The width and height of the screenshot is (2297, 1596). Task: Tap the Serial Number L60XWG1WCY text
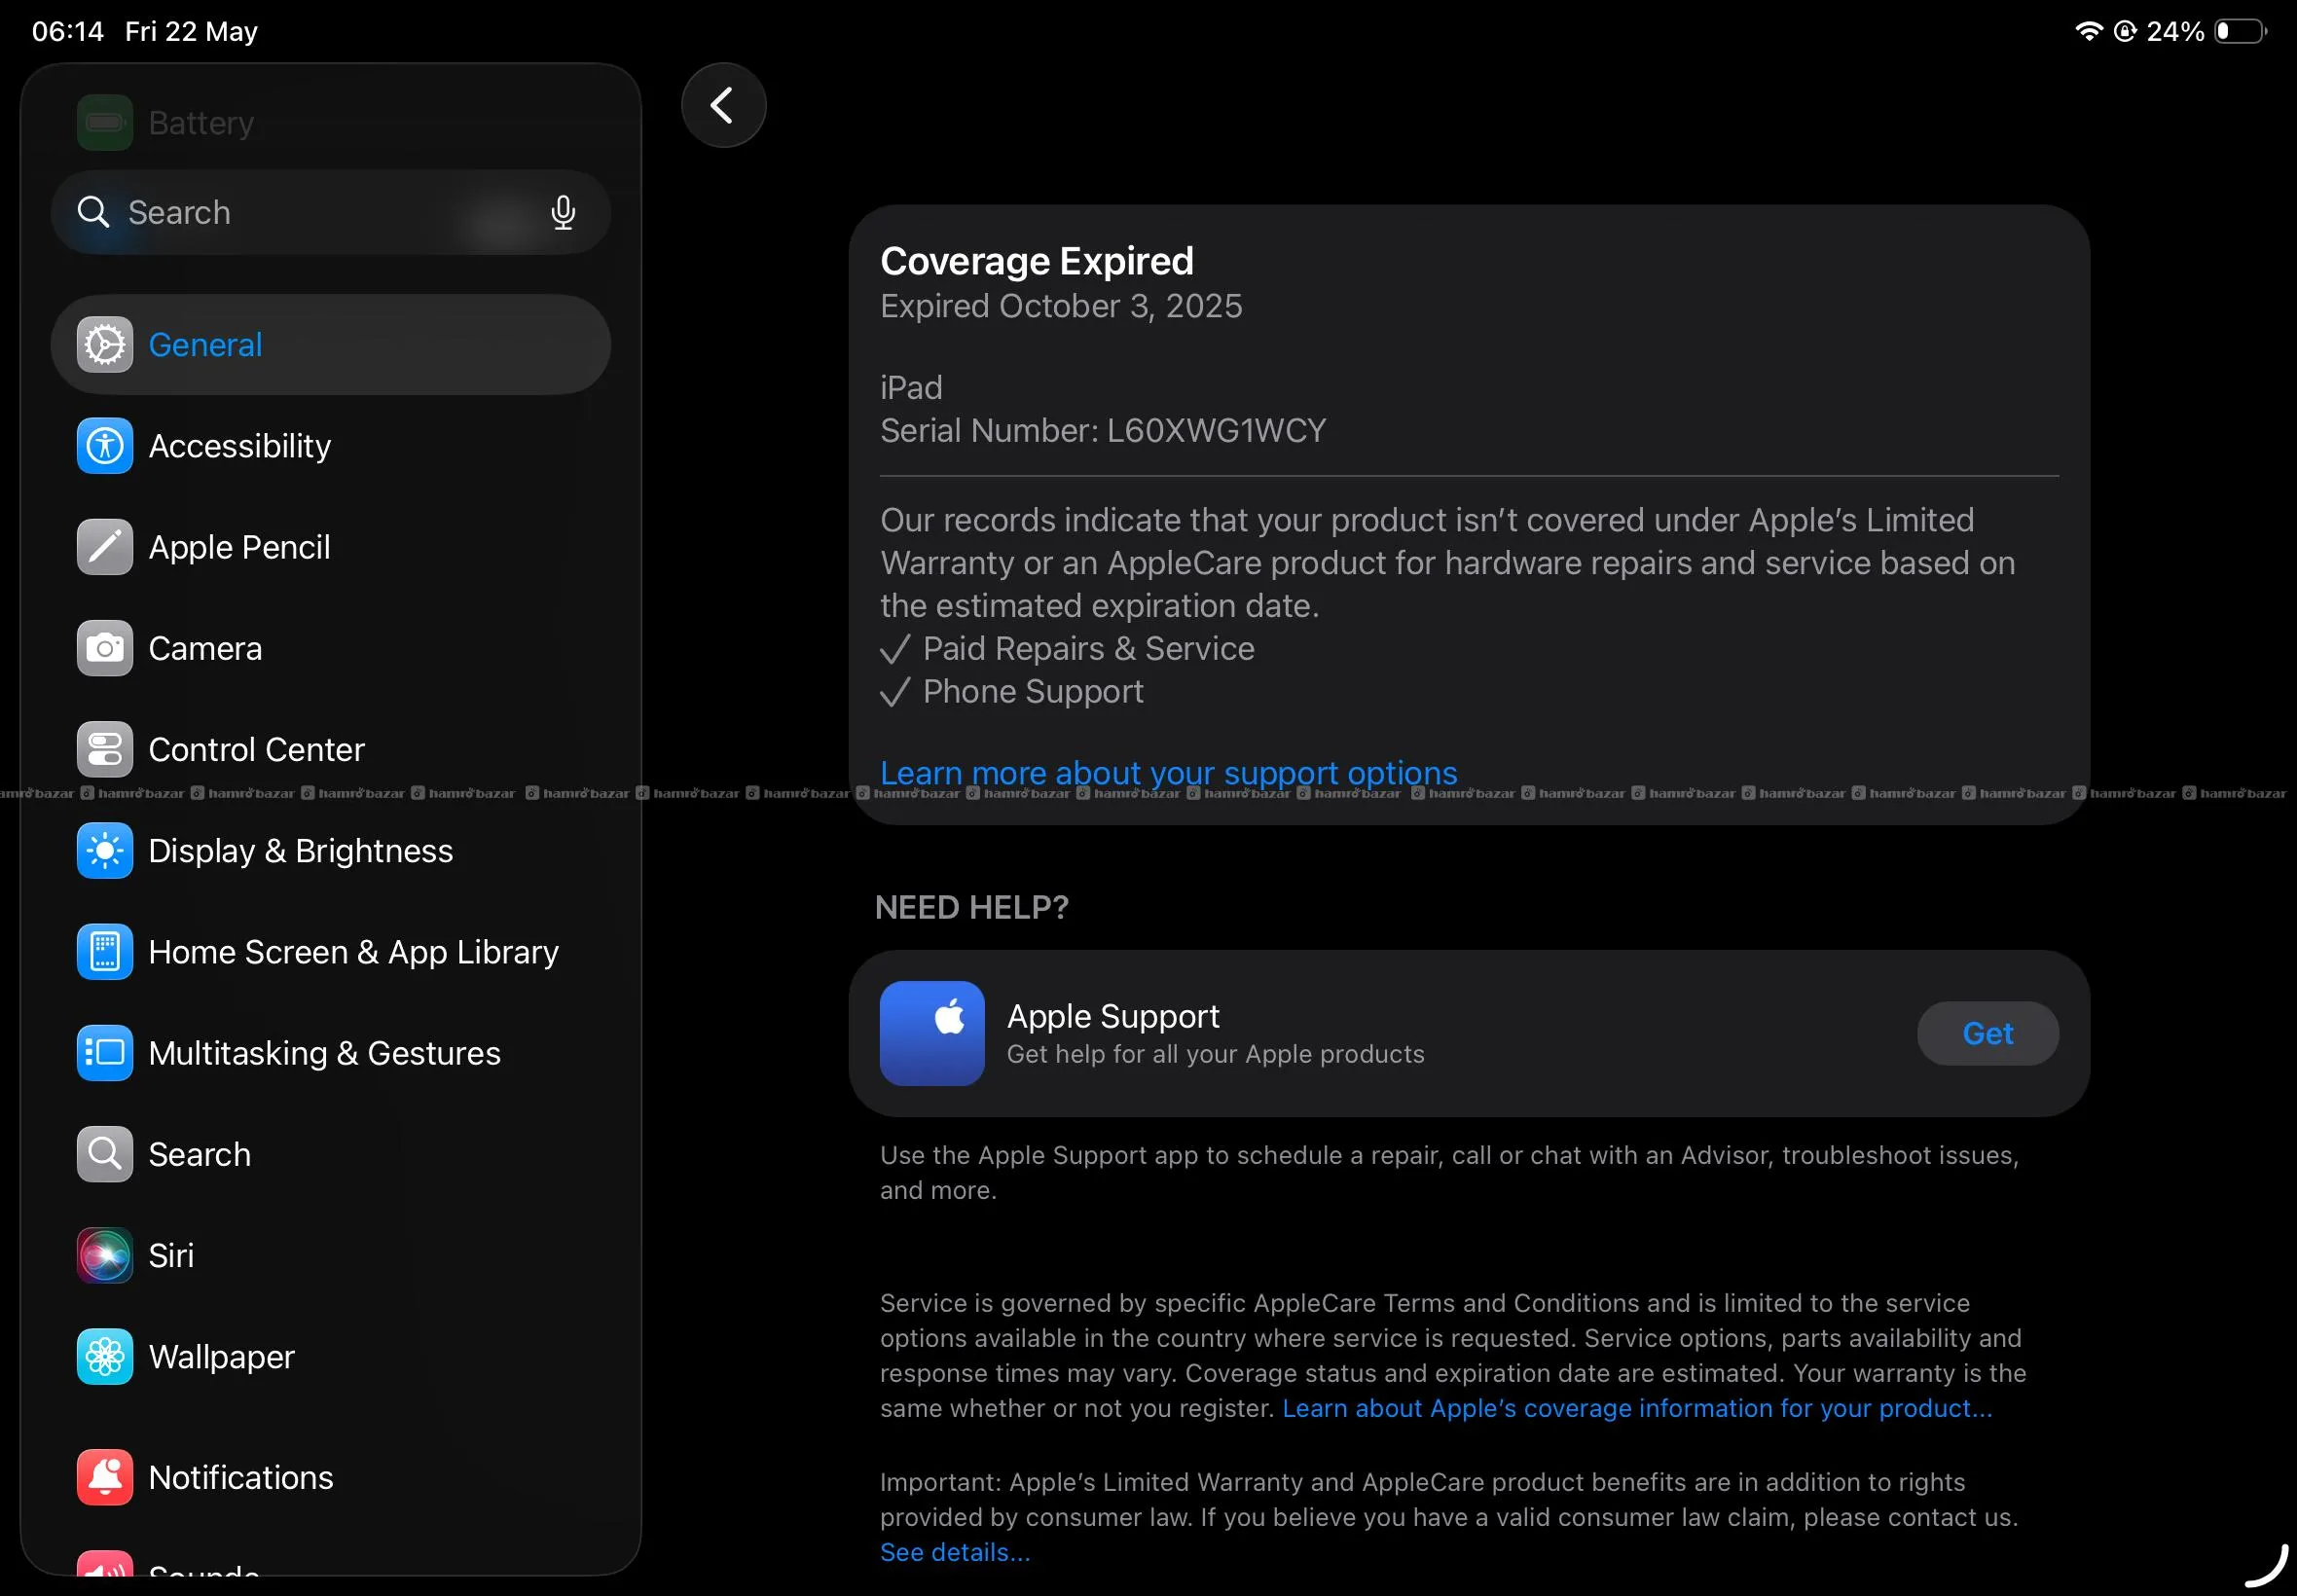(1103, 430)
